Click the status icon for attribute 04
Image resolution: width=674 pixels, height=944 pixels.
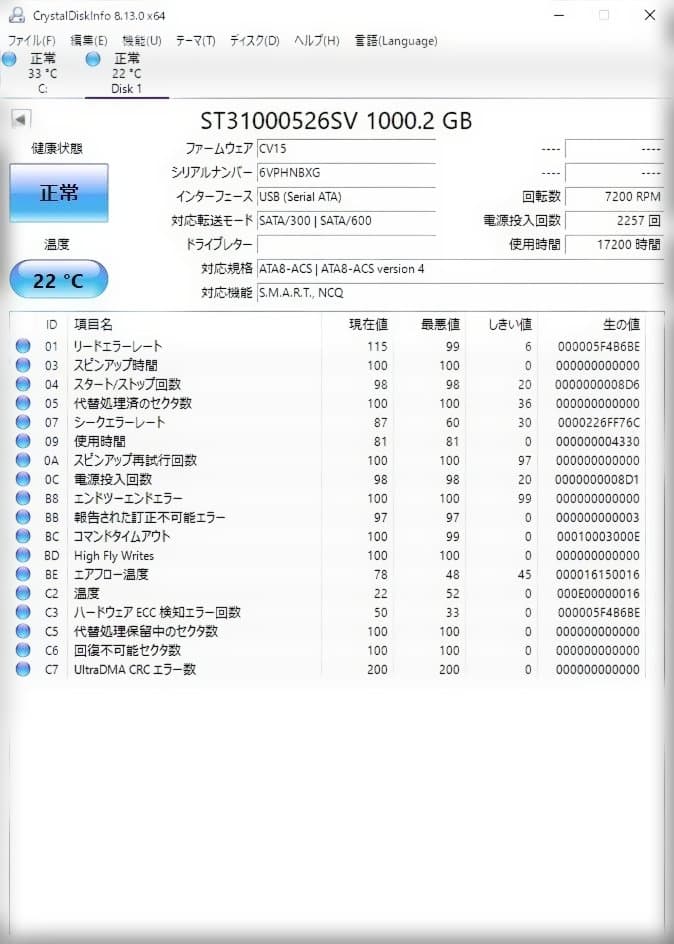point(23,384)
